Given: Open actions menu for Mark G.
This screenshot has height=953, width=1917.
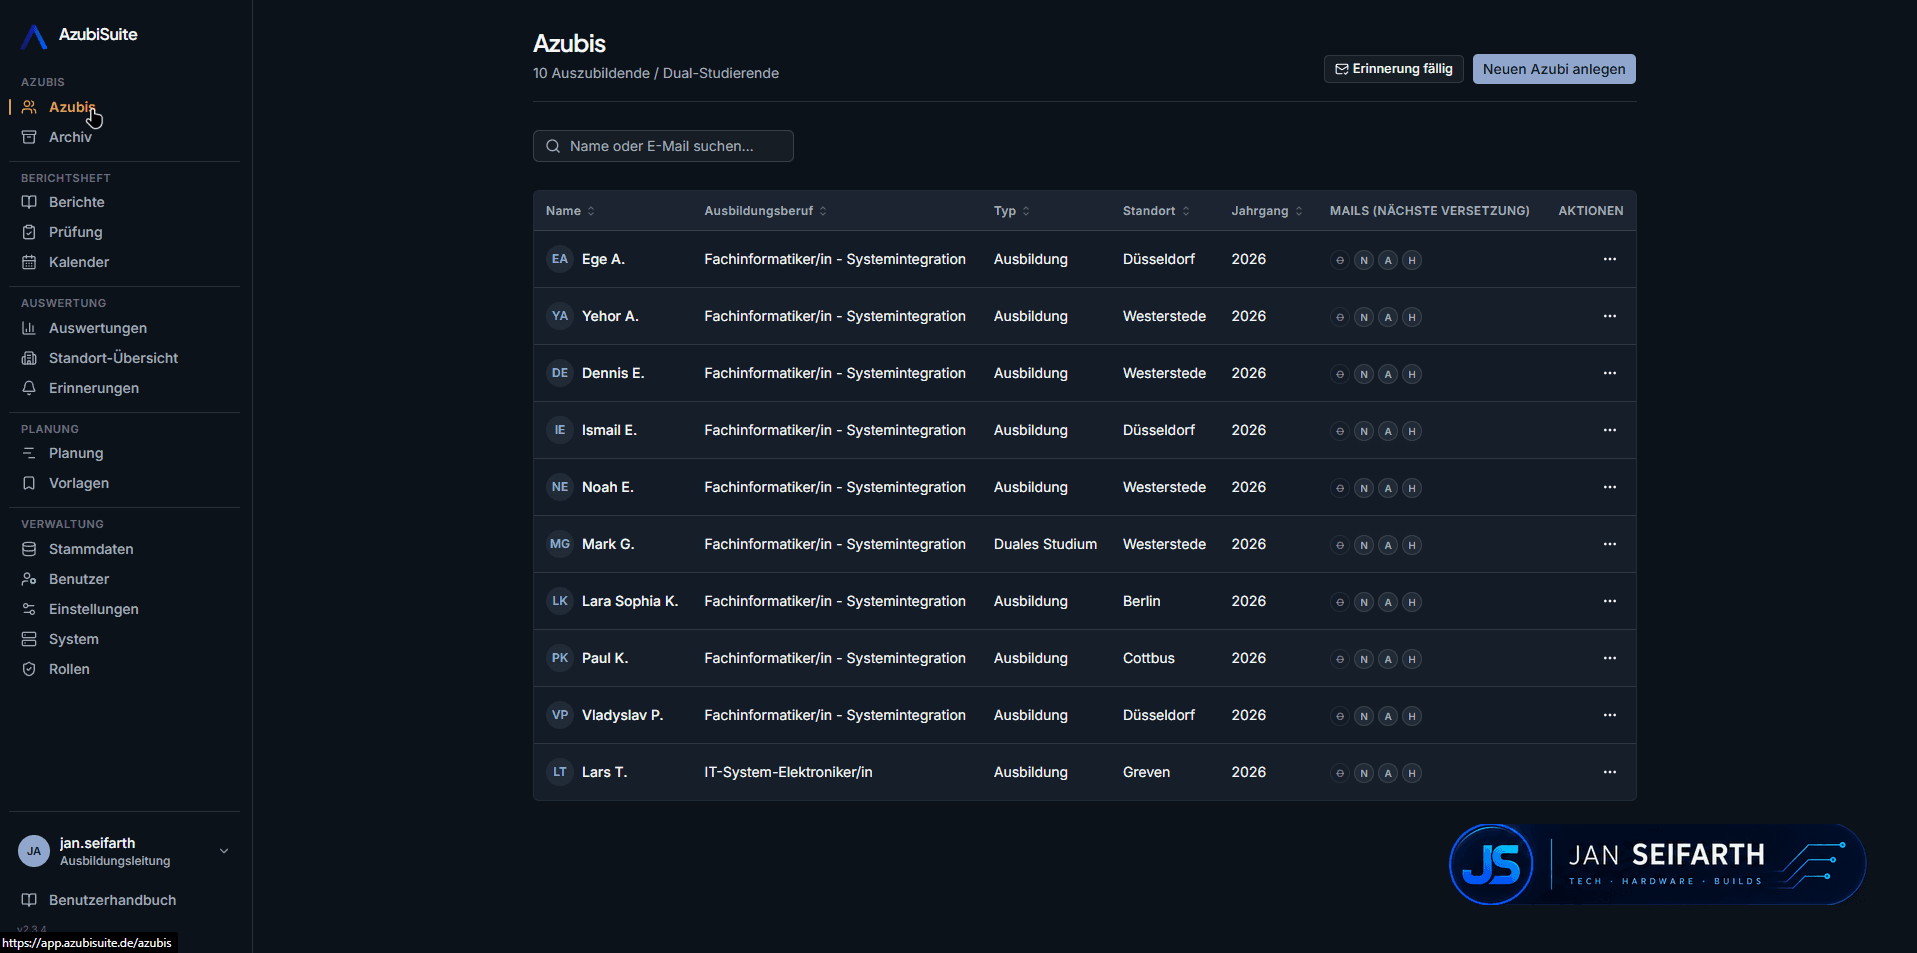Looking at the screenshot, I should pos(1610,544).
